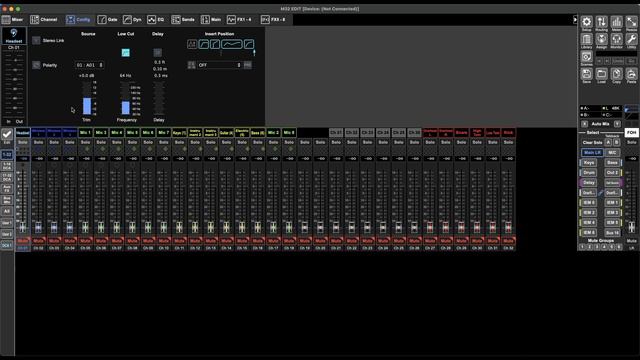Viewport: 640px width, 360px height.
Task: Solo the Headset channel
Action: (x=23, y=142)
